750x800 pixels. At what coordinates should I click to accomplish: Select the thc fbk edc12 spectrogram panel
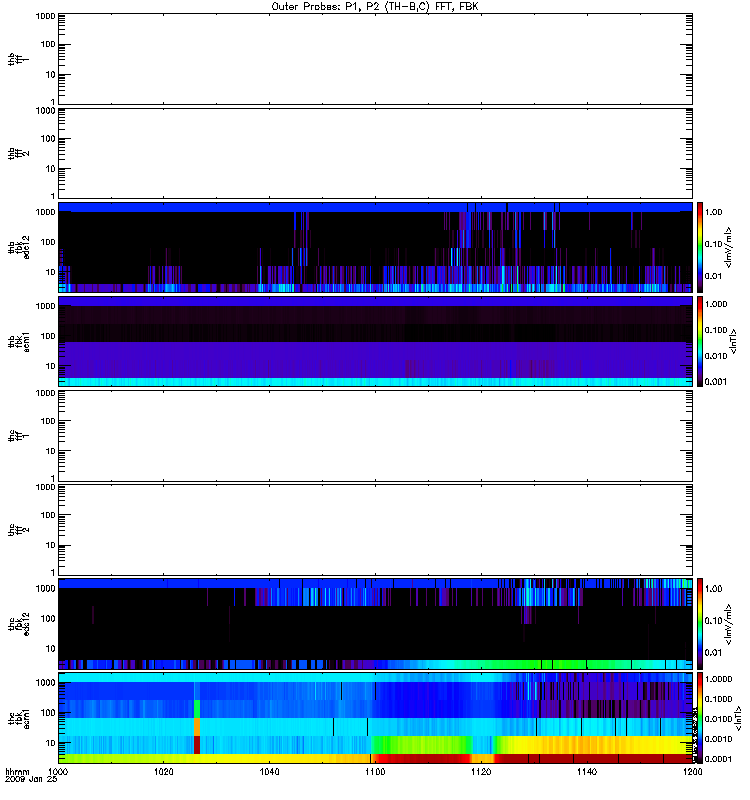pyautogui.click(x=375, y=623)
